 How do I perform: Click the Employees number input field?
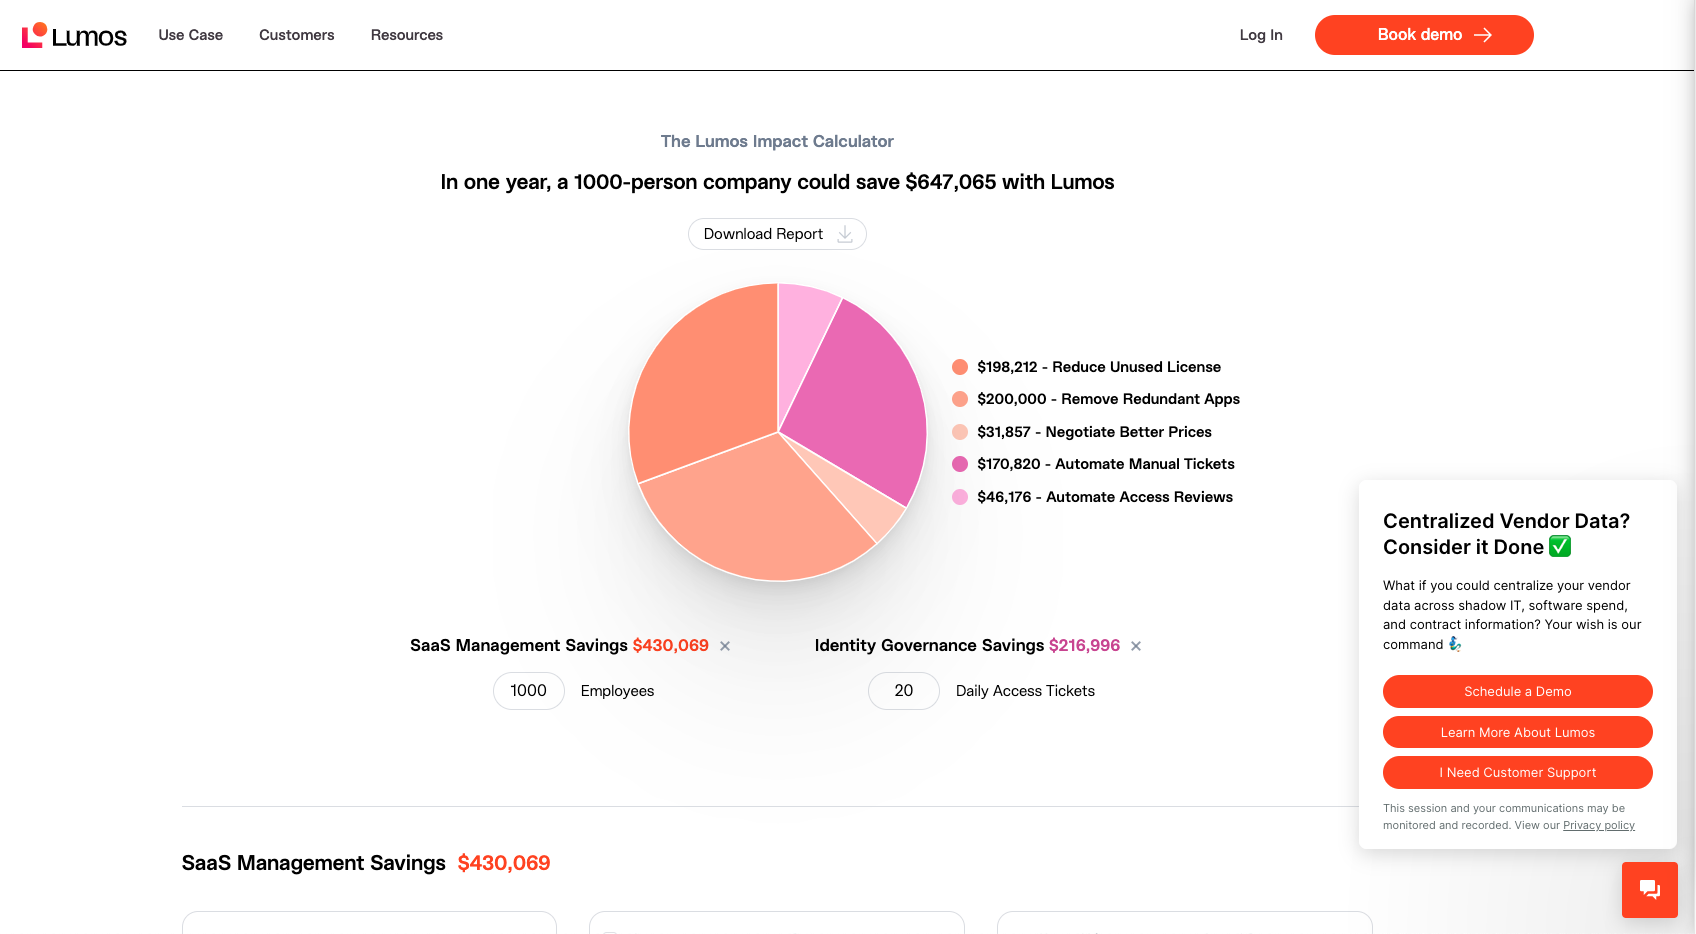pyautogui.click(x=529, y=691)
